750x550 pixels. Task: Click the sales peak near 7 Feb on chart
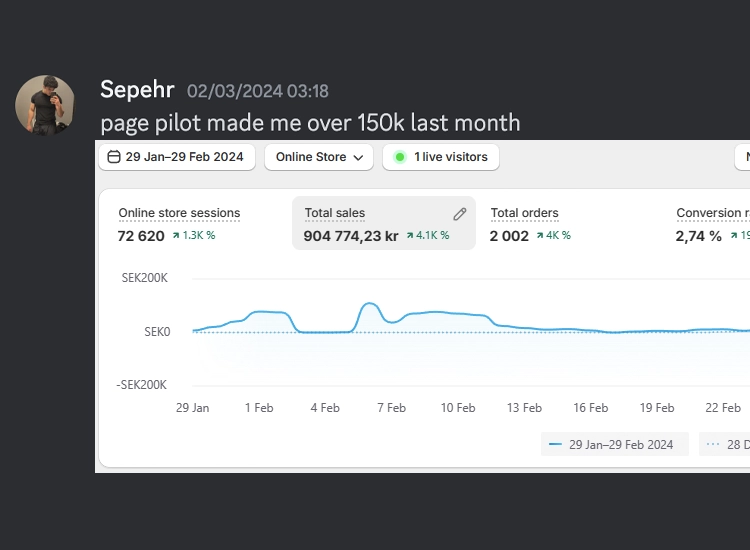(370, 303)
